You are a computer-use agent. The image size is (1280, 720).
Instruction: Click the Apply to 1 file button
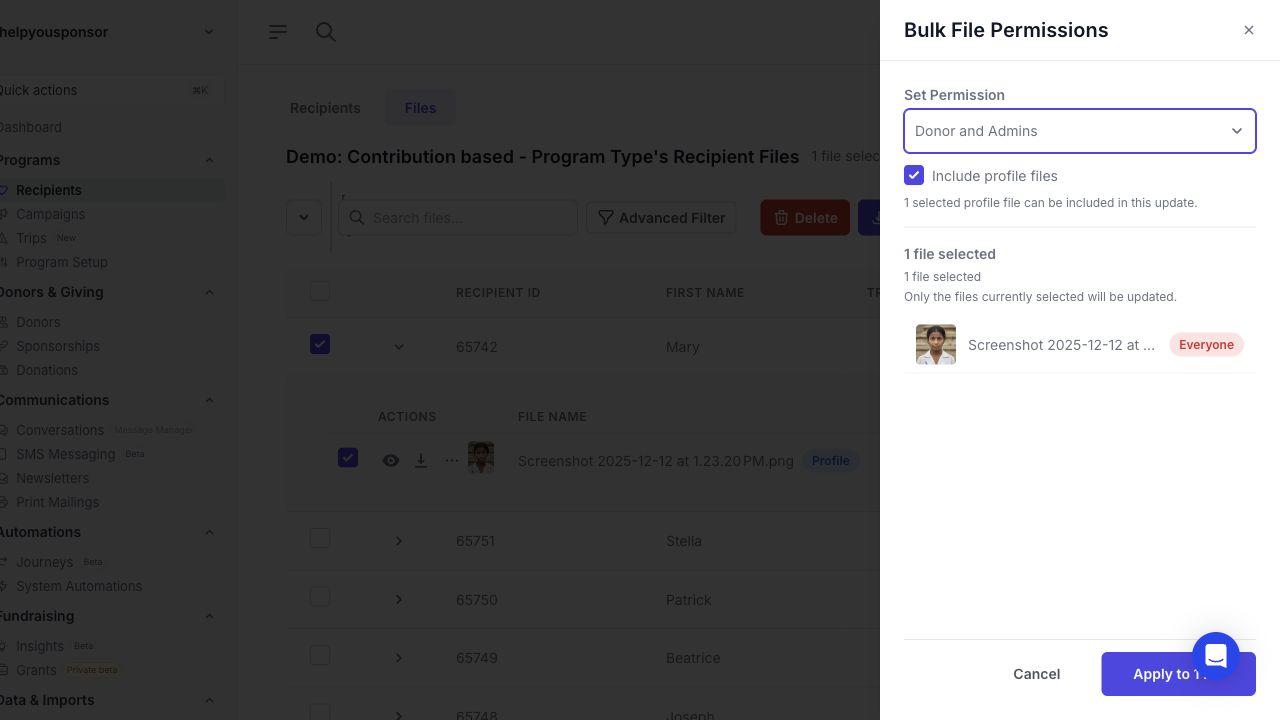1178,674
